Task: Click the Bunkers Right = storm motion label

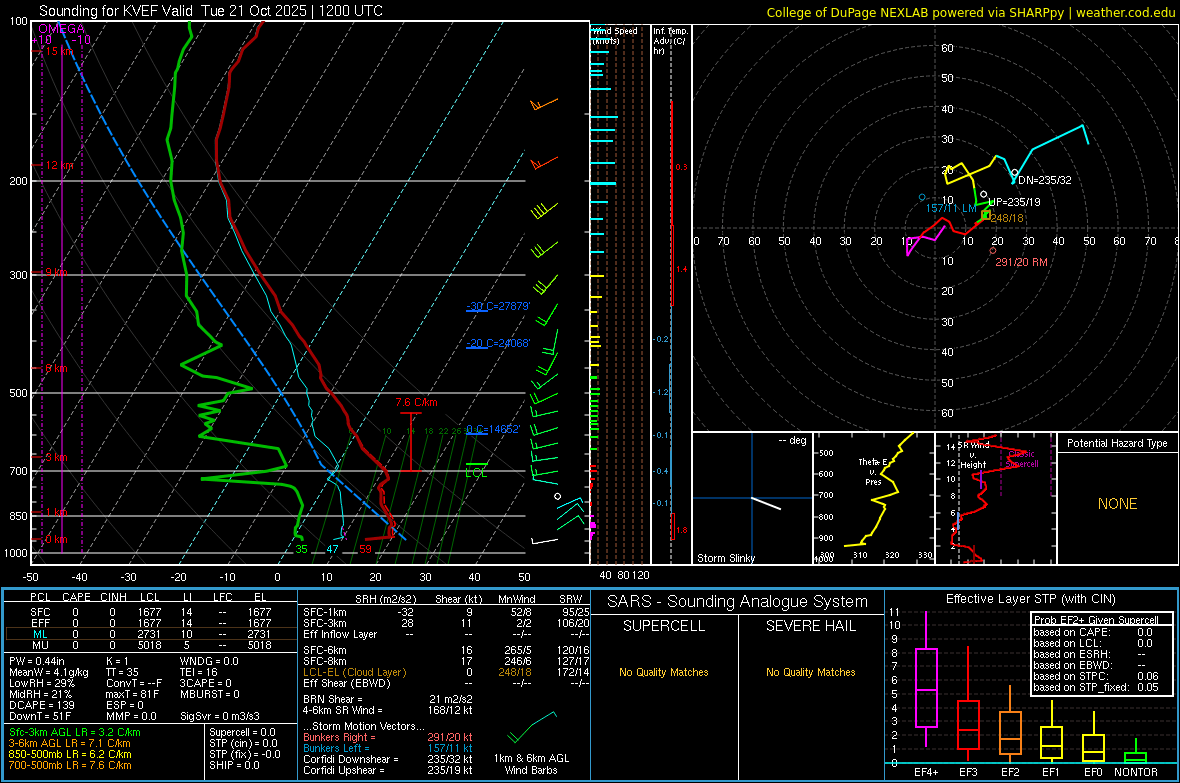Action: click(339, 737)
